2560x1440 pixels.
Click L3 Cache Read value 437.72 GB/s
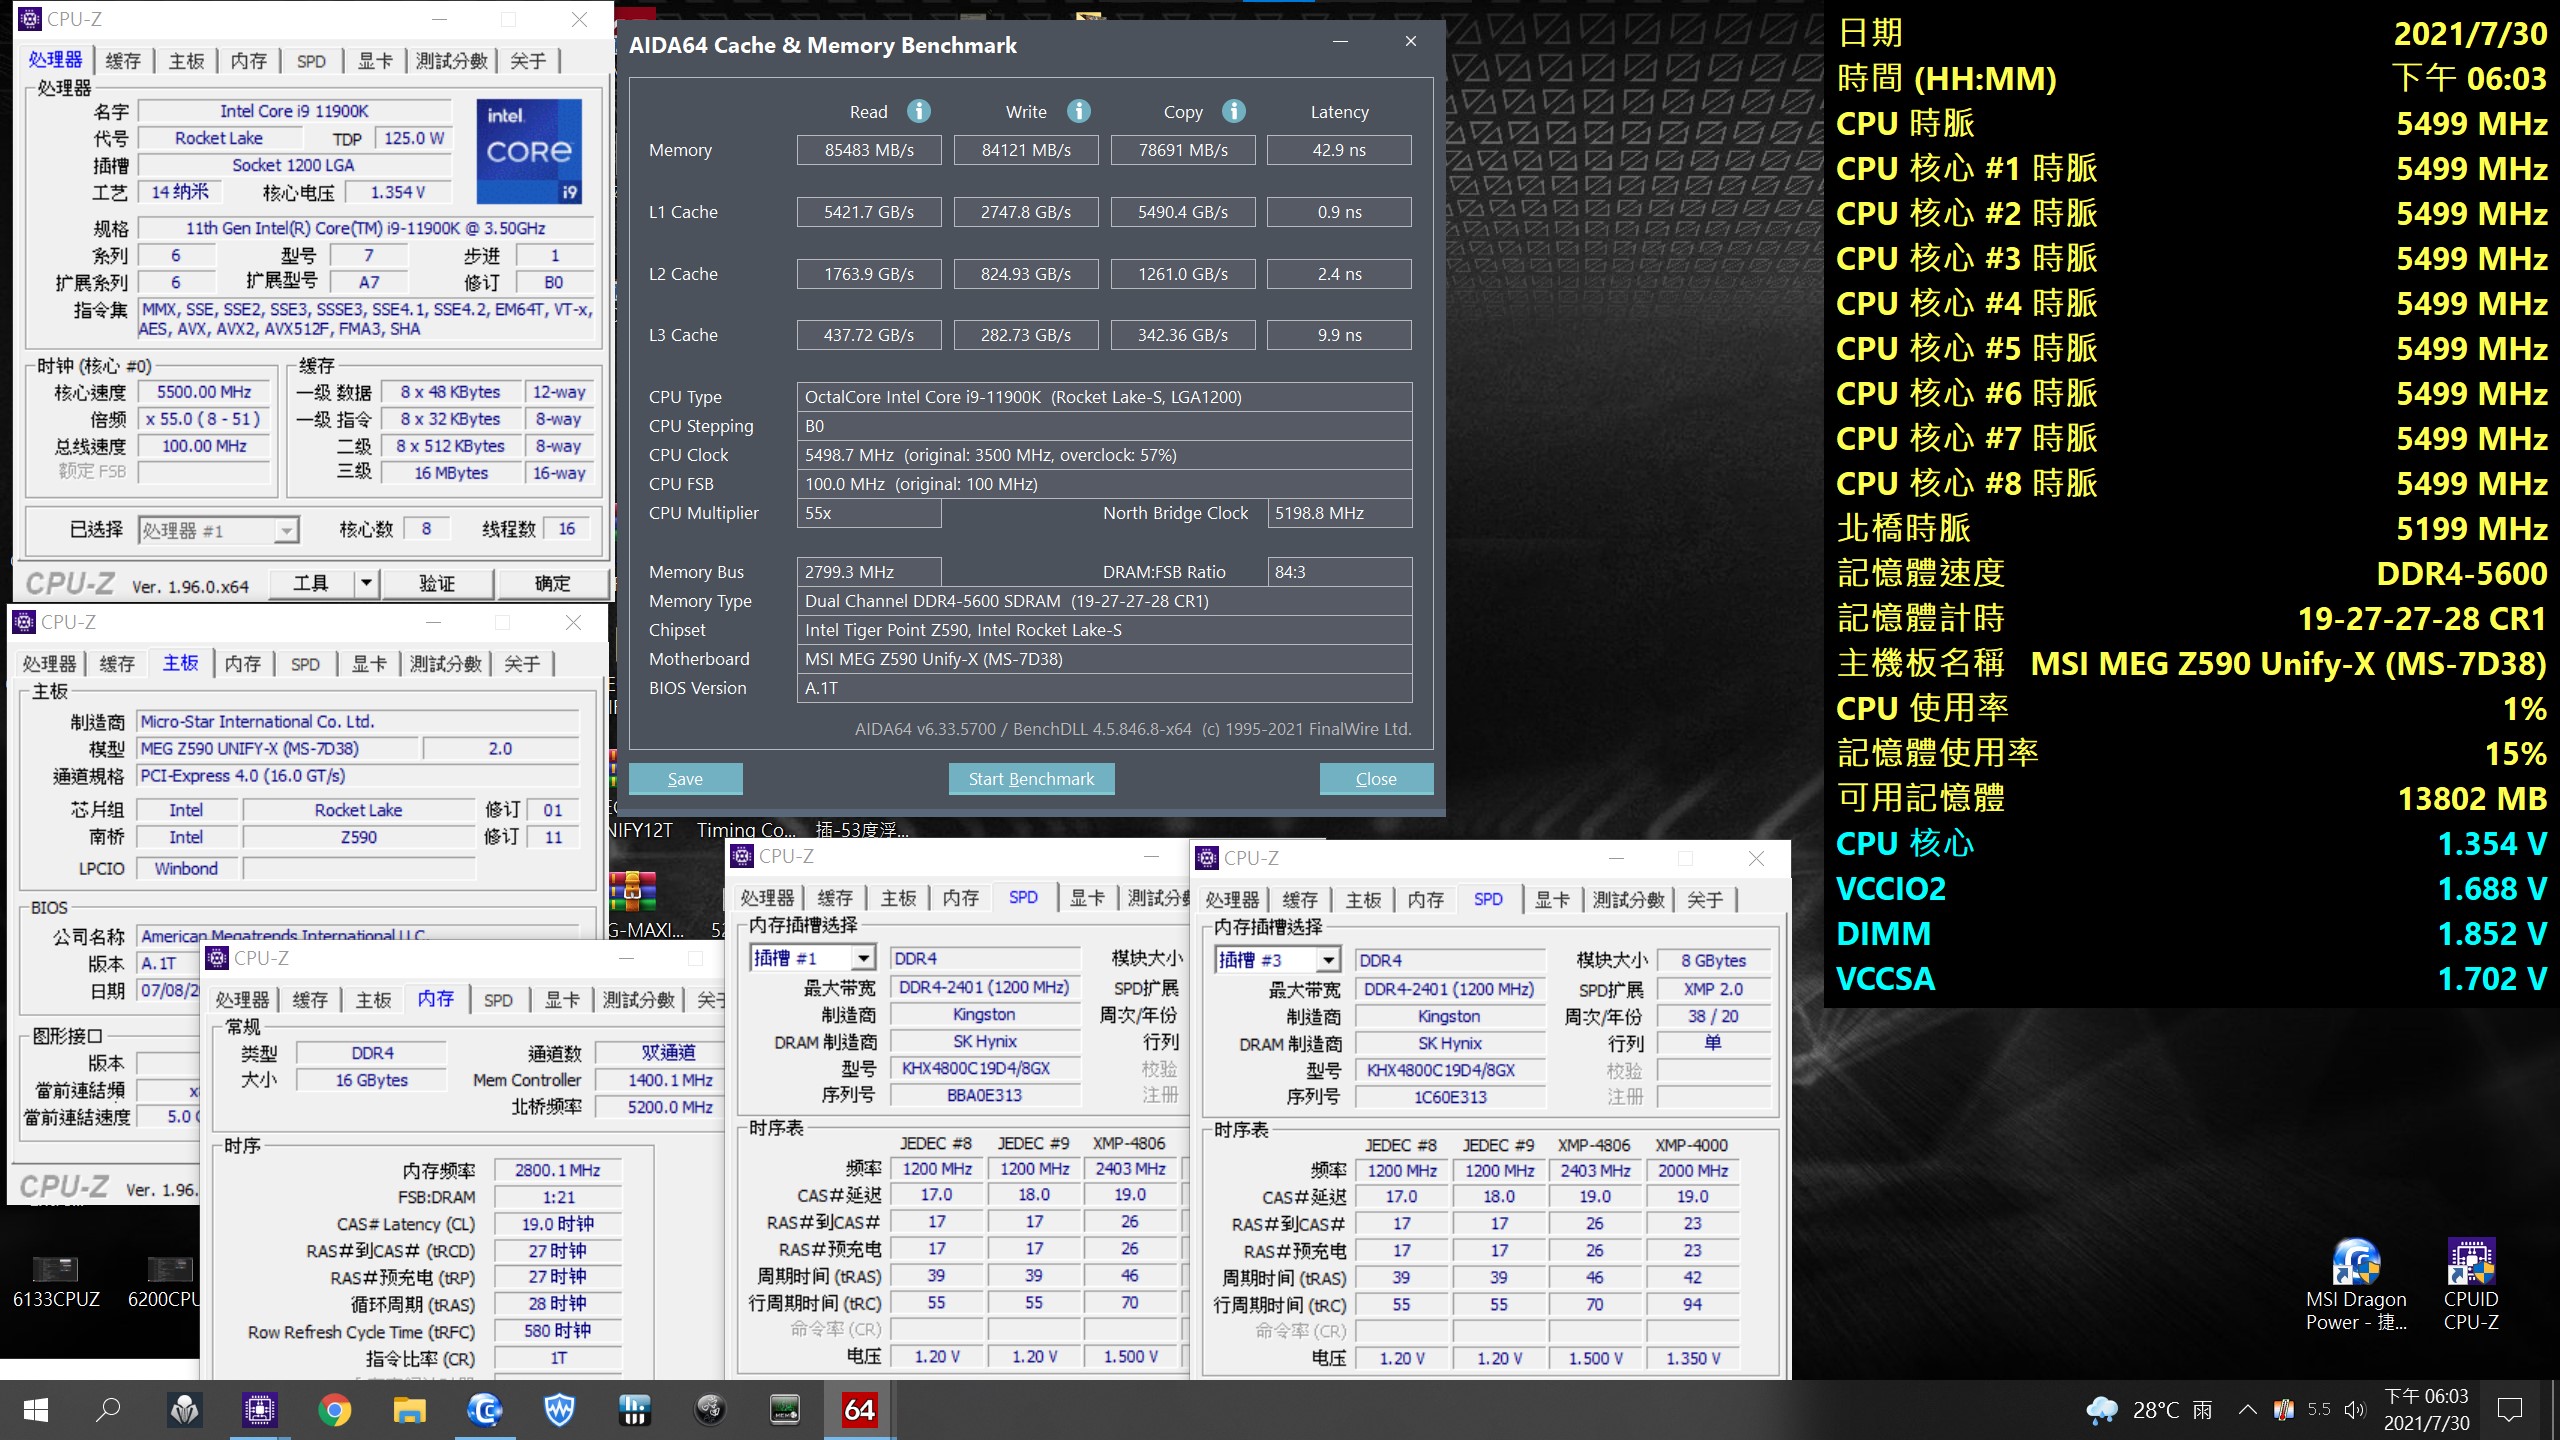(x=869, y=335)
